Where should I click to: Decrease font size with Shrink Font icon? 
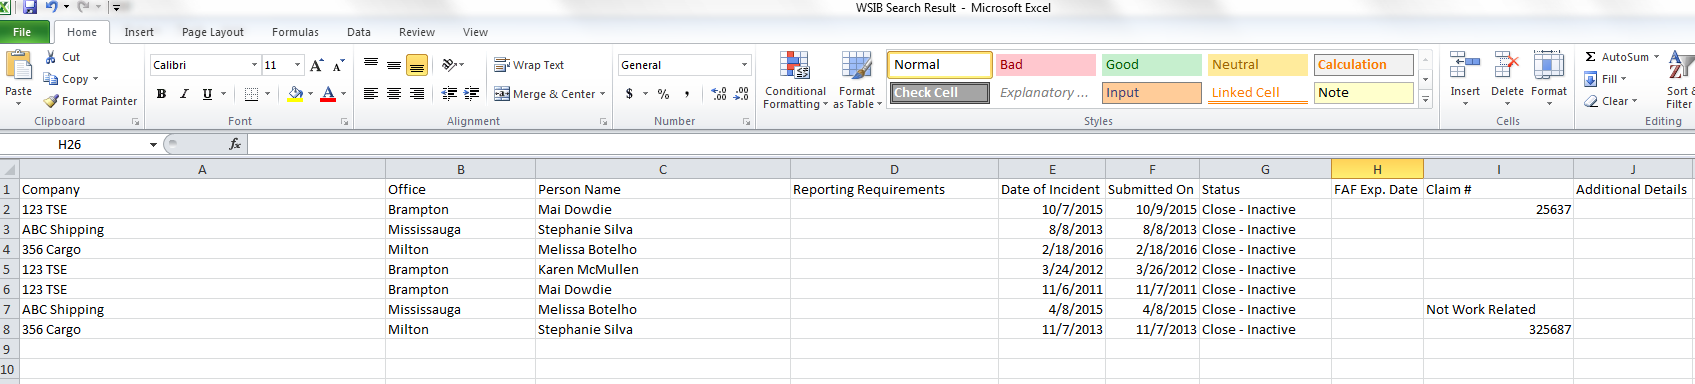click(339, 65)
